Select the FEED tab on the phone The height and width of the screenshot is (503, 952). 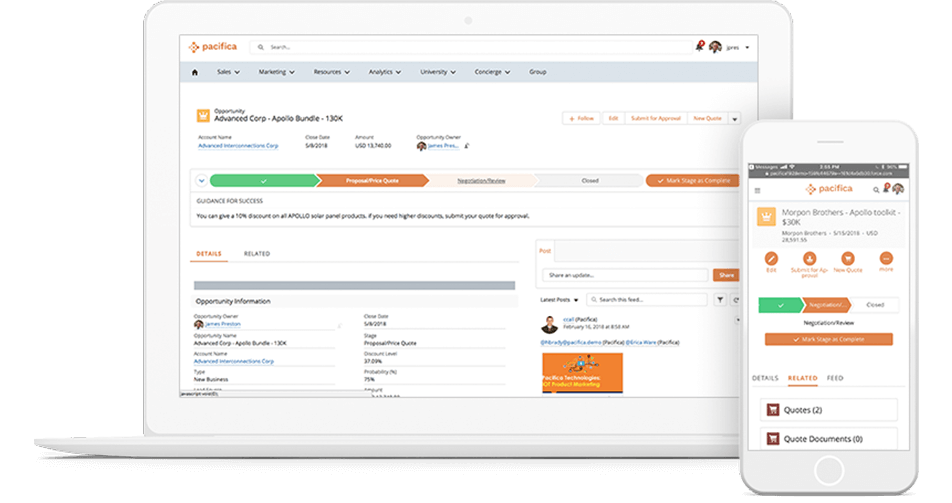click(x=835, y=379)
